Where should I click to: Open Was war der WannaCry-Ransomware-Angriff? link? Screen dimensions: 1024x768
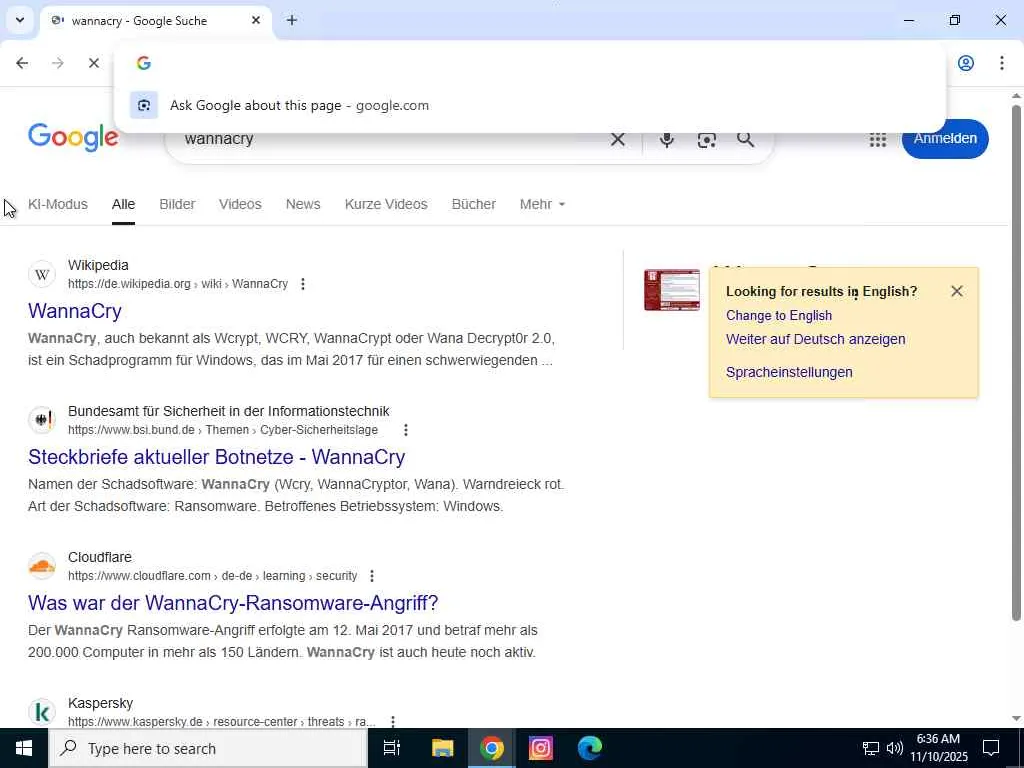click(x=232, y=603)
